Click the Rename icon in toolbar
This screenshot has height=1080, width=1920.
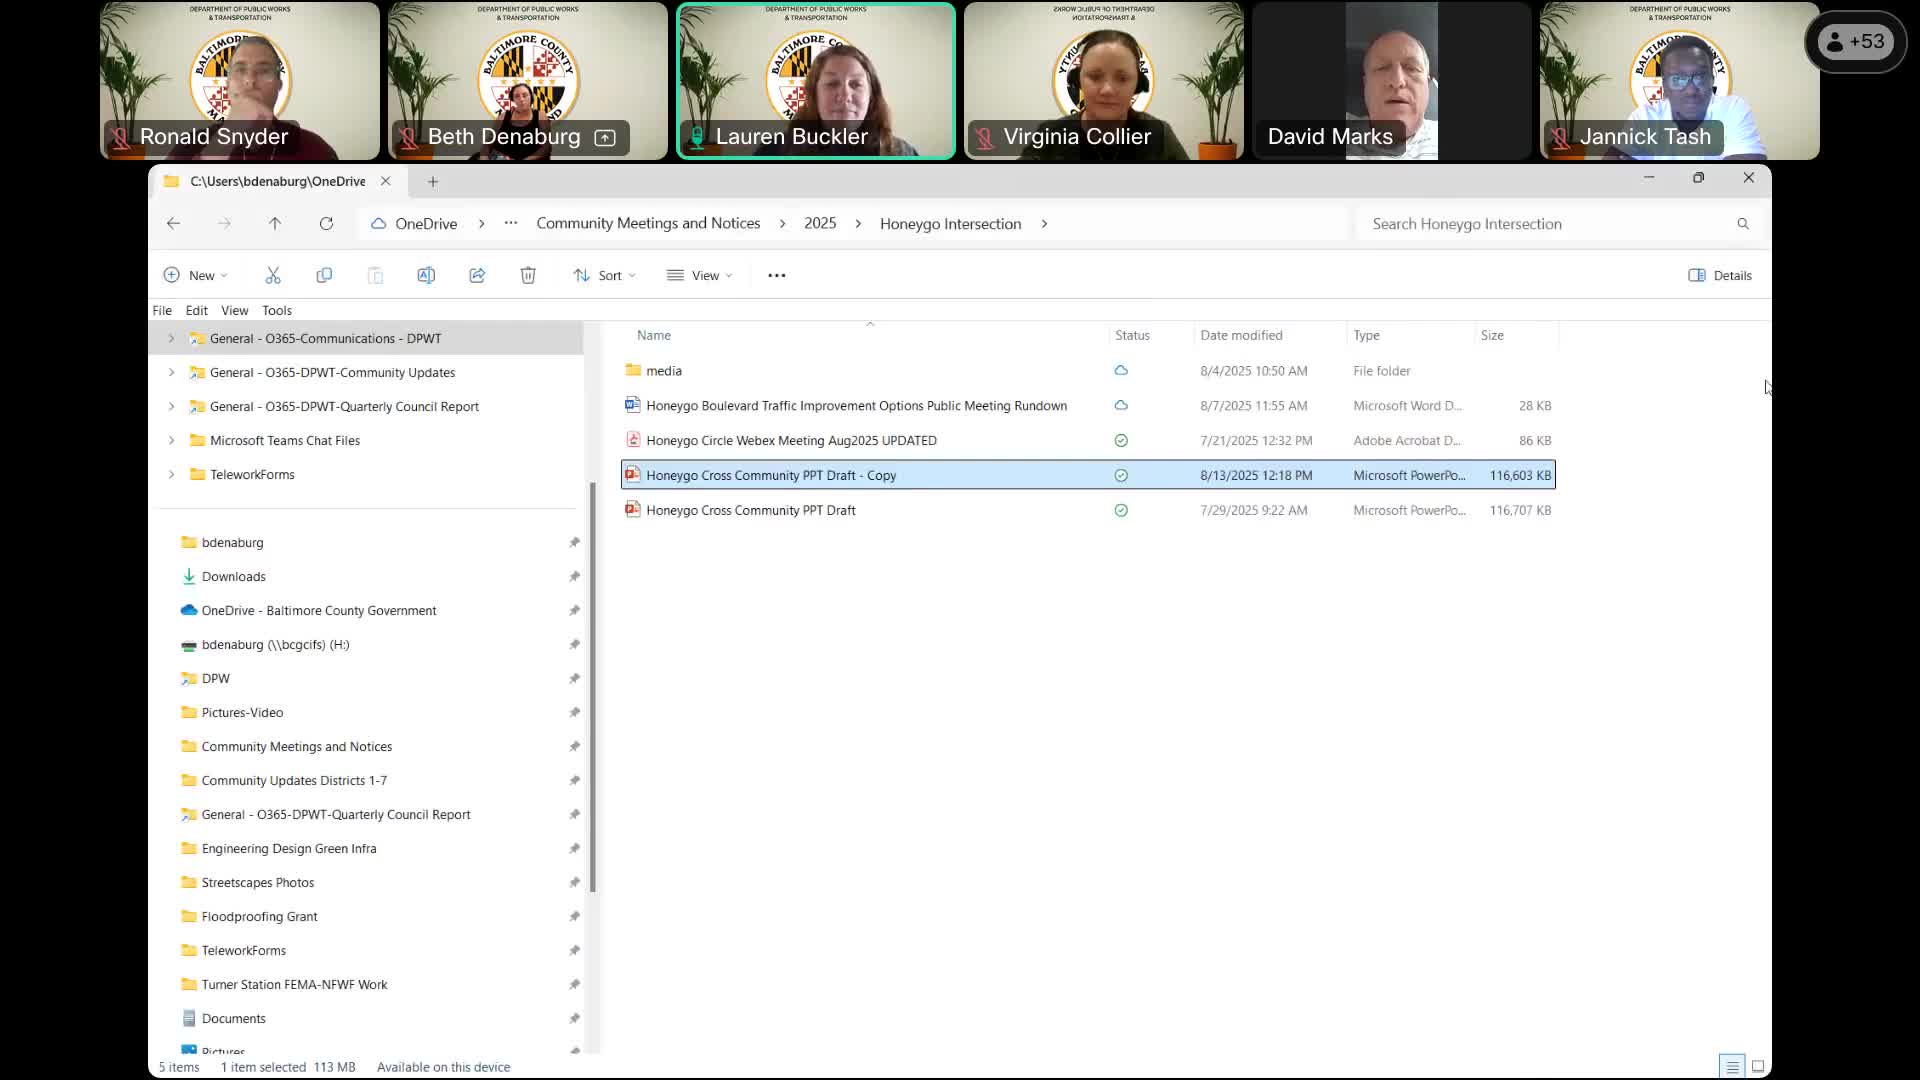(x=426, y=275)
